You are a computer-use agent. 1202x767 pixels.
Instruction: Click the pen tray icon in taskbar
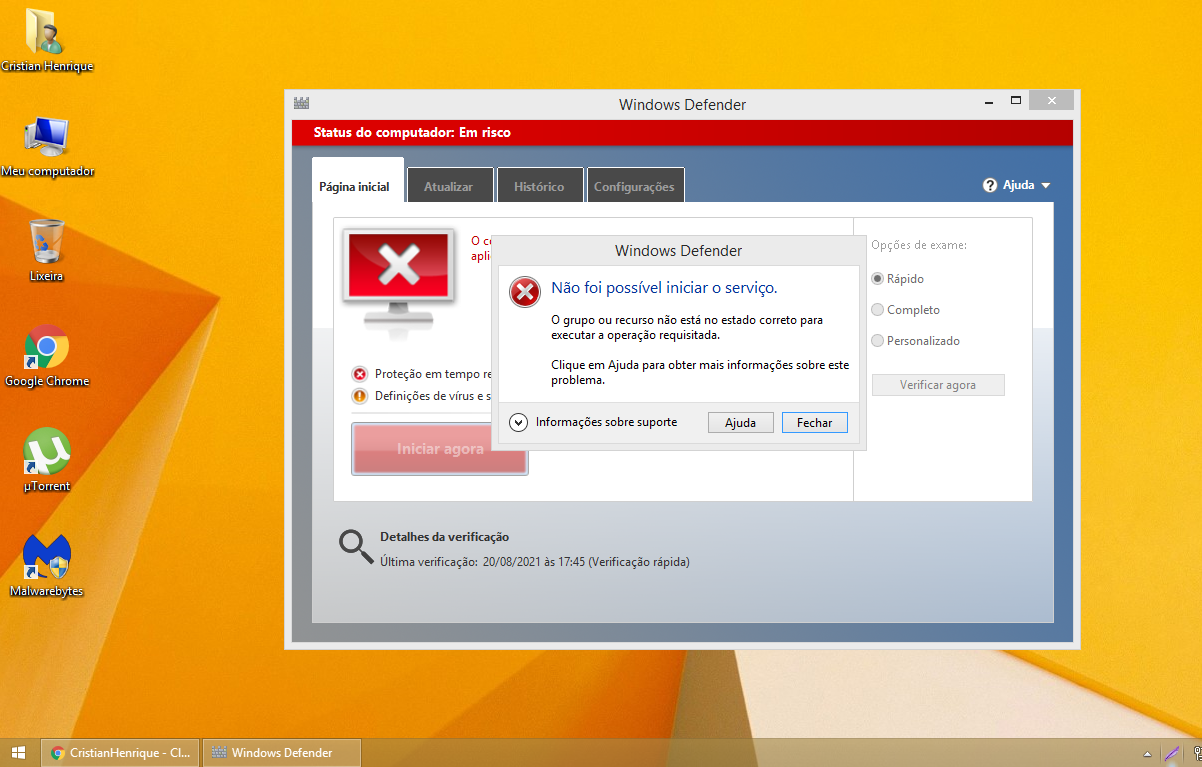(x=1173, y=753)
